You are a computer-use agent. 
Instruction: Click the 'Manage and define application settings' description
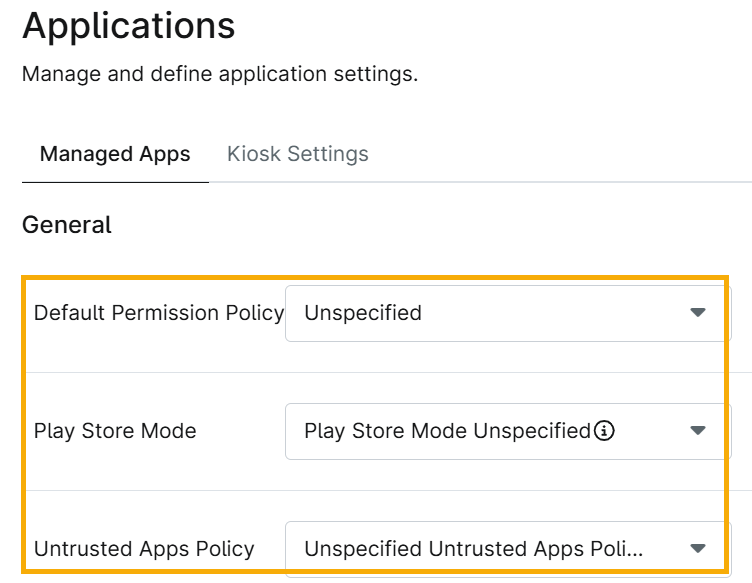click(220, 74)
